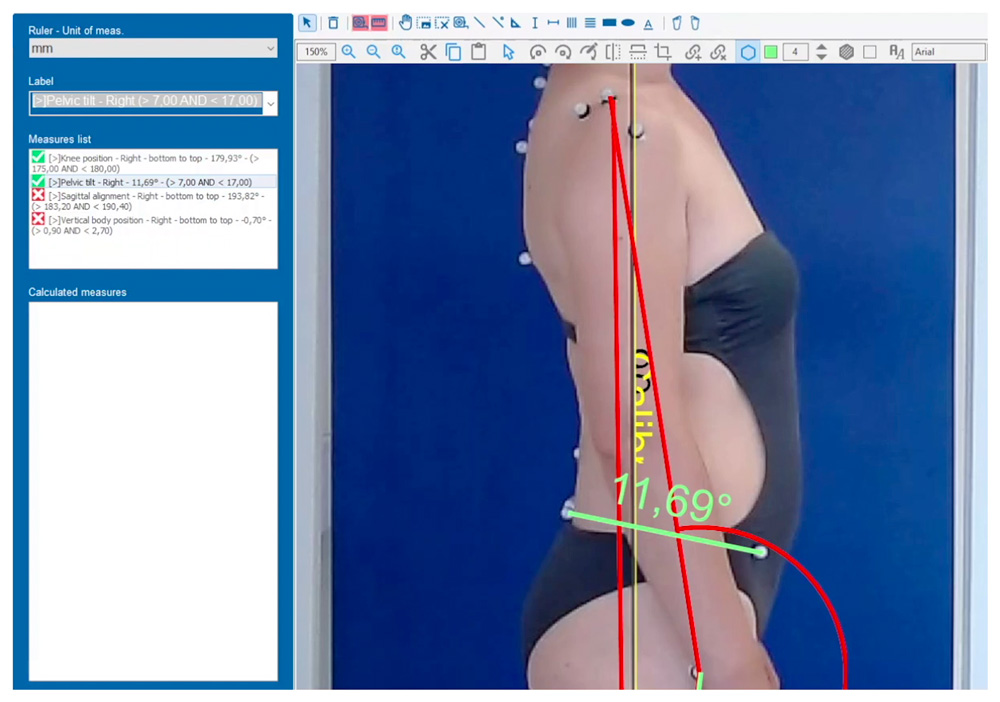
Task: Click the scissors cut icon
Action: tap(428, 52)
